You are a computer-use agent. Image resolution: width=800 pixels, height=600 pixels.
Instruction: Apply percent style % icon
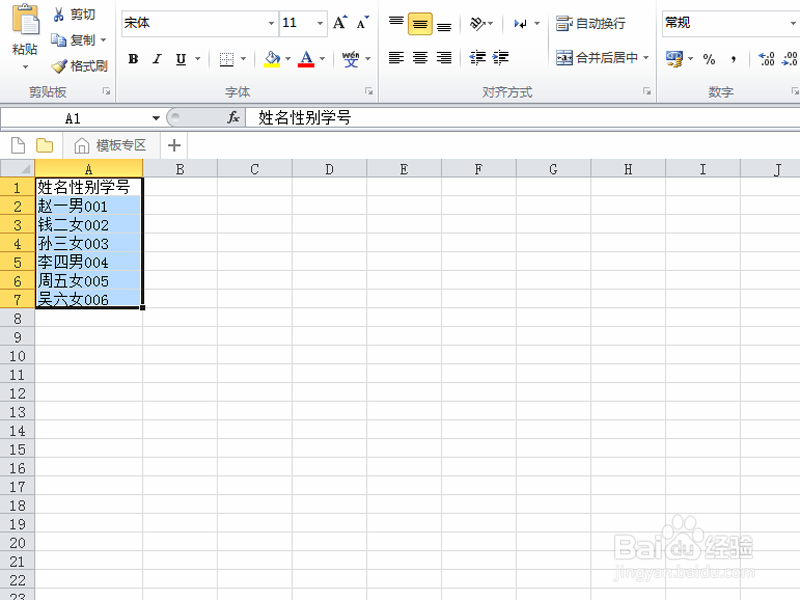point(709,59)
